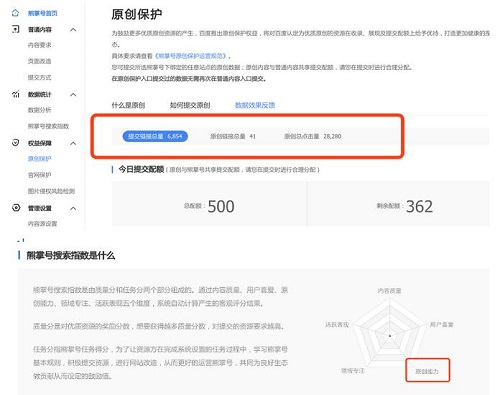This screenshot has height=395, width=500.
Task: Click the 今日提交配额 heading
Action: tap(141, 169)
